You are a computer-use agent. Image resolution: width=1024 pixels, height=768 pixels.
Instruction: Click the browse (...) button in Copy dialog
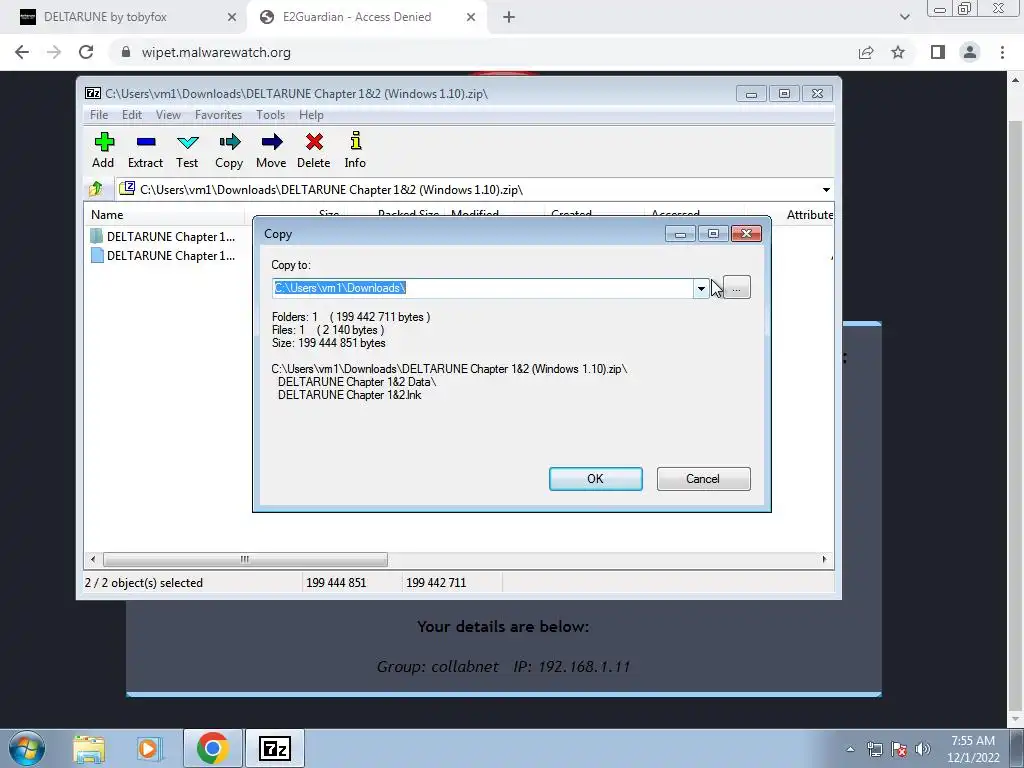tap(737, 288)
